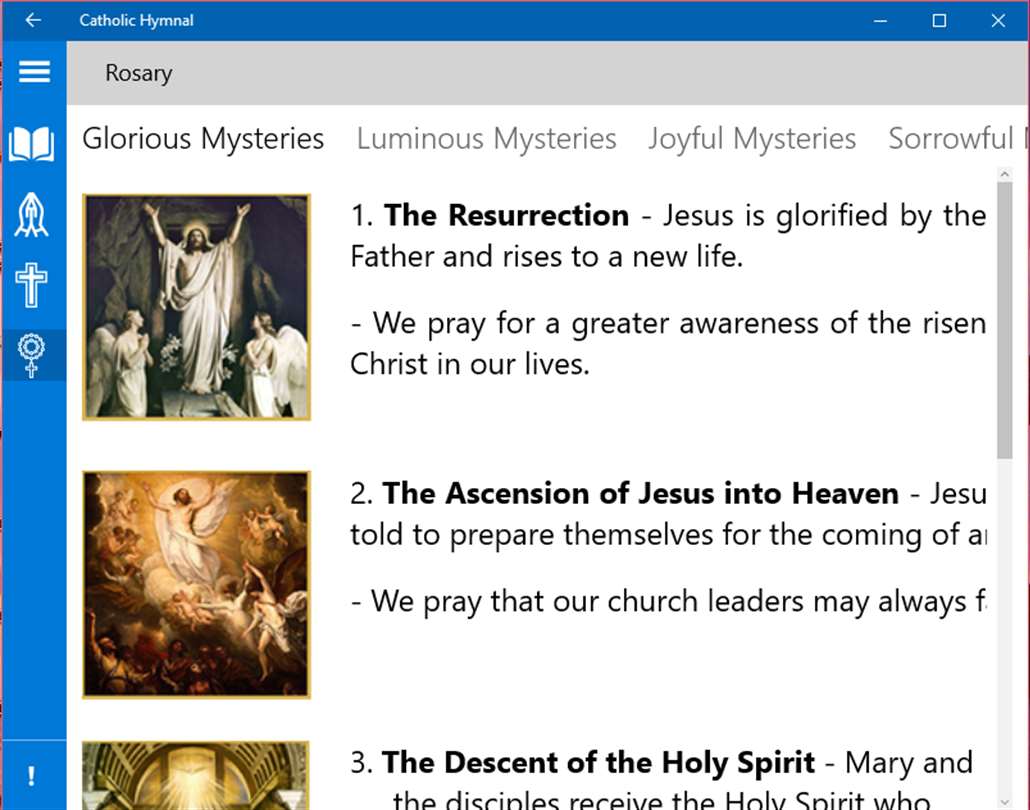This screenshot has width=1030, height=810.
Task: Open the hamburger navigation menu
Action: pos(34,72)
